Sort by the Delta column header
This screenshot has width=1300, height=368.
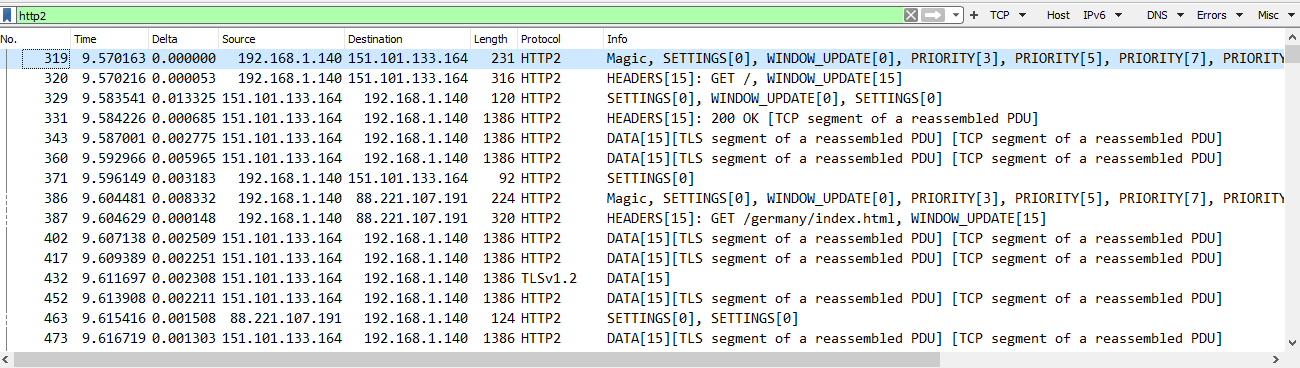point(183,39)
